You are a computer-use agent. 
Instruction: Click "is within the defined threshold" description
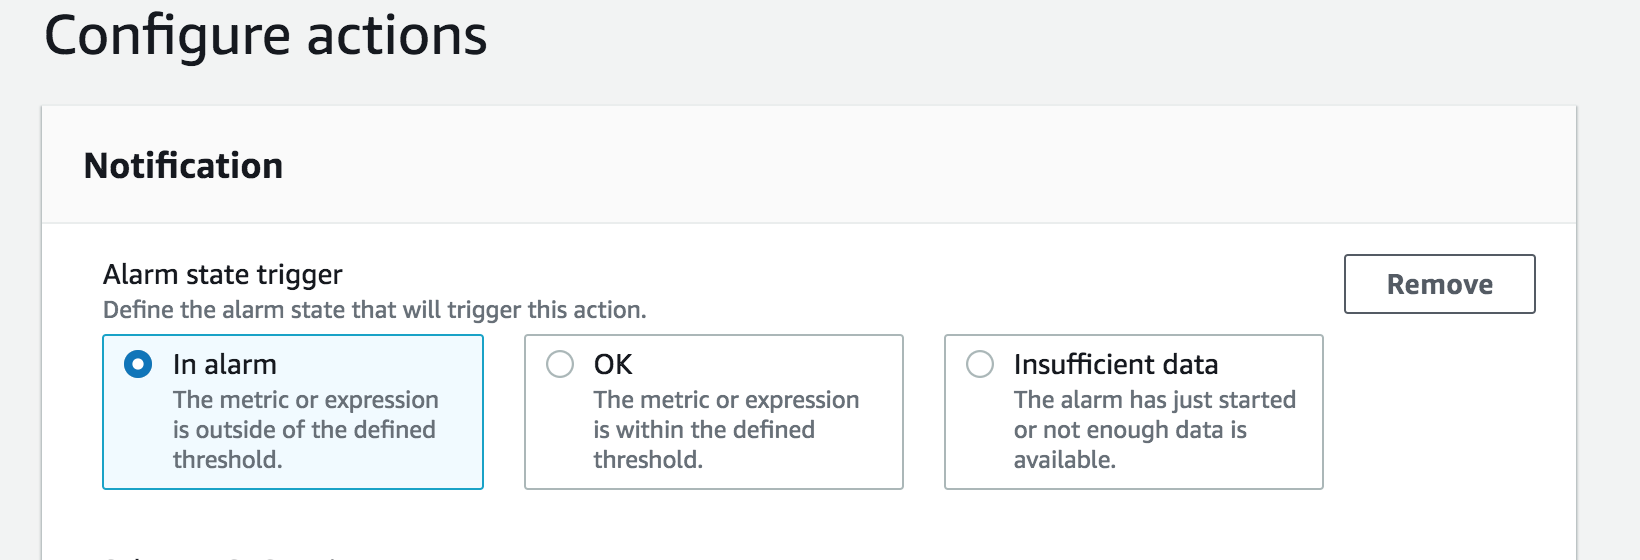pos(704,444)
